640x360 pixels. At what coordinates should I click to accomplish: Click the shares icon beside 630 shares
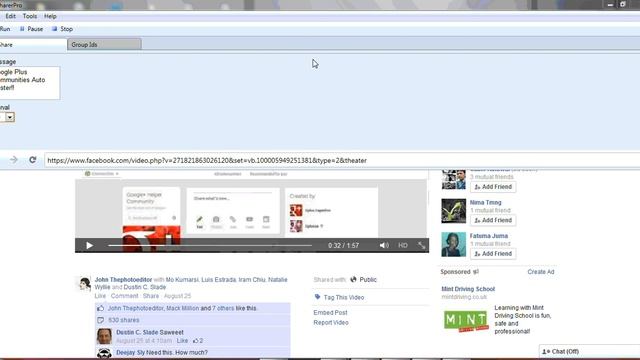point(100,320)
